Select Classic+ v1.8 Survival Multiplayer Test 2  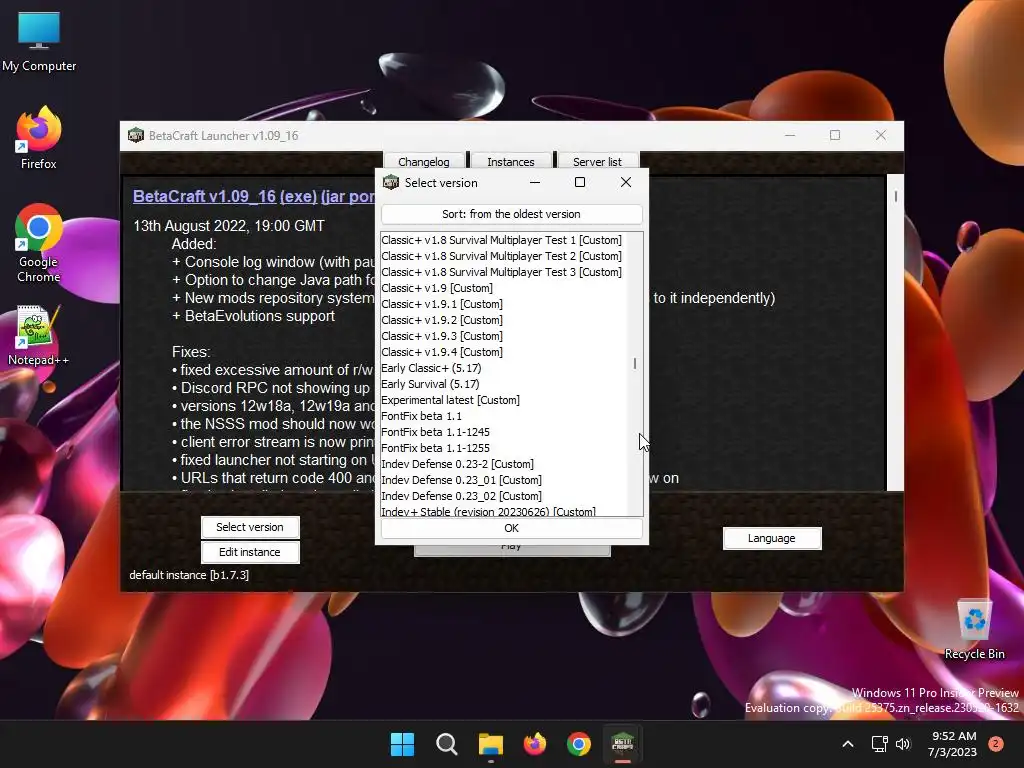pos(502,256)
